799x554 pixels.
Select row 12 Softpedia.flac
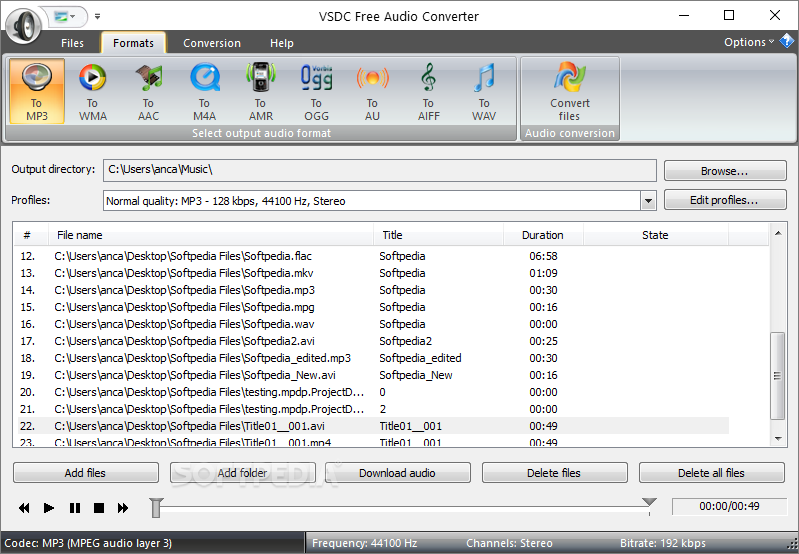pyautogui.click(x=373, y=256)
